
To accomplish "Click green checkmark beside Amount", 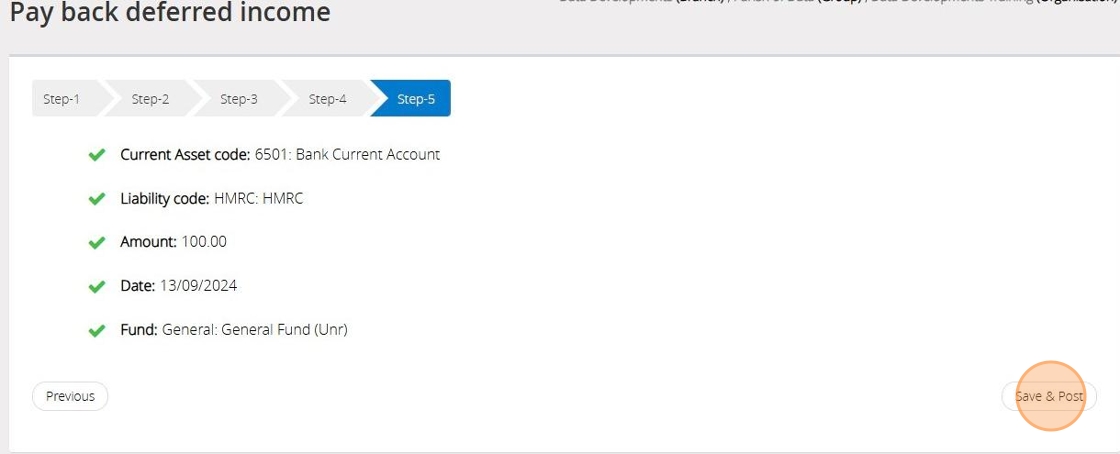I will coord(97,243).
